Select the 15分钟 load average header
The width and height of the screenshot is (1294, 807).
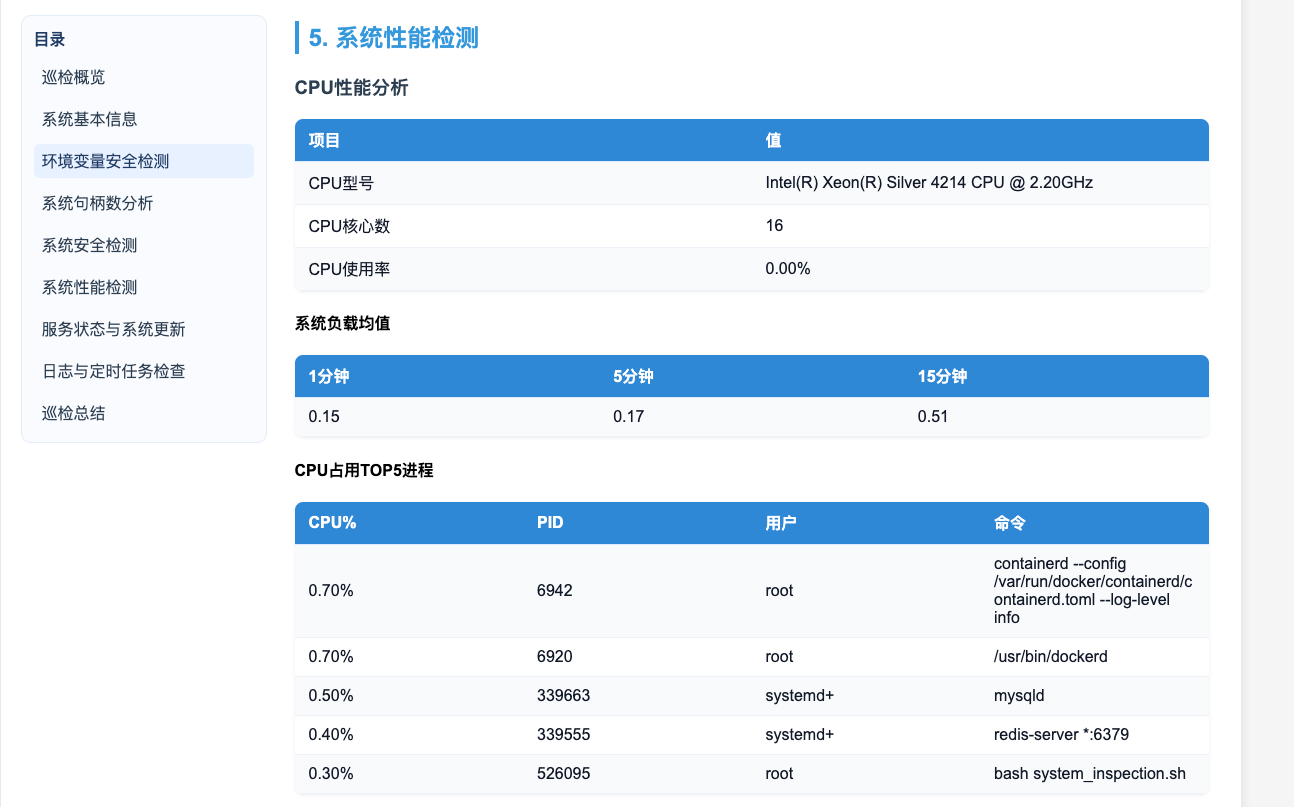(x=942, y=377)
